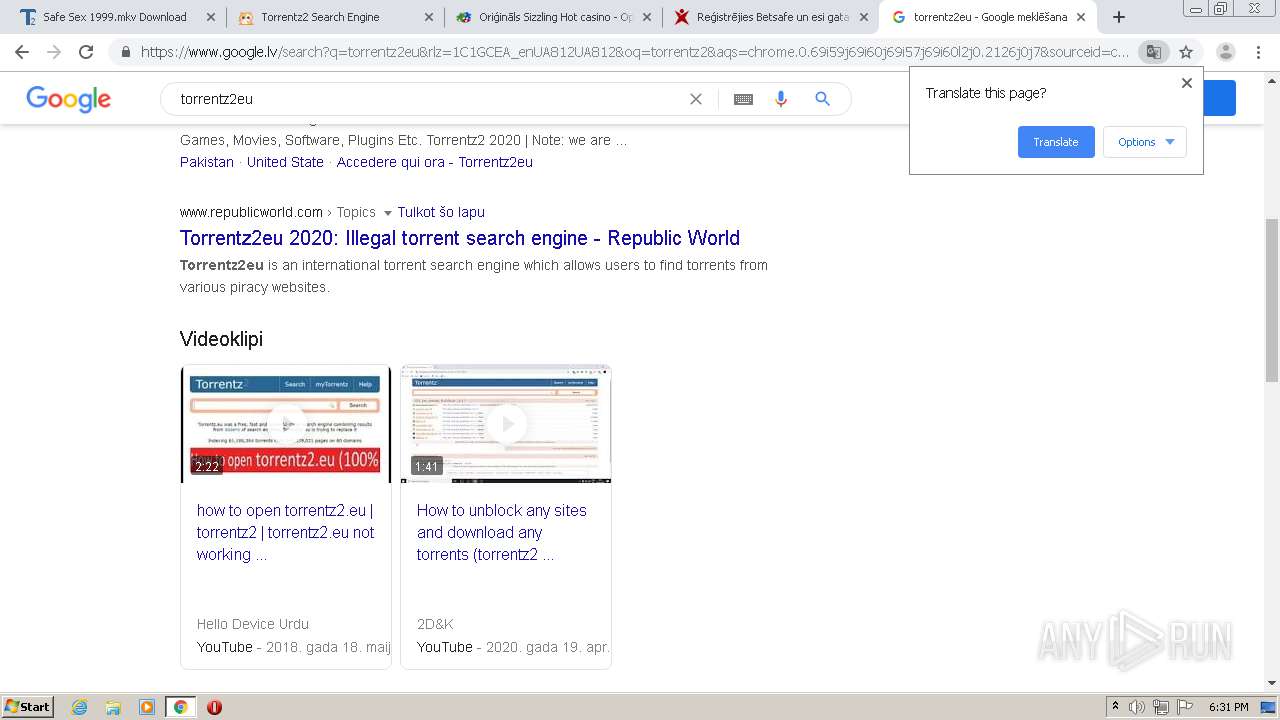Screen dimensions: 1280x720
Task: Switch to Betsafe registration tab
Action: (770, 17)
